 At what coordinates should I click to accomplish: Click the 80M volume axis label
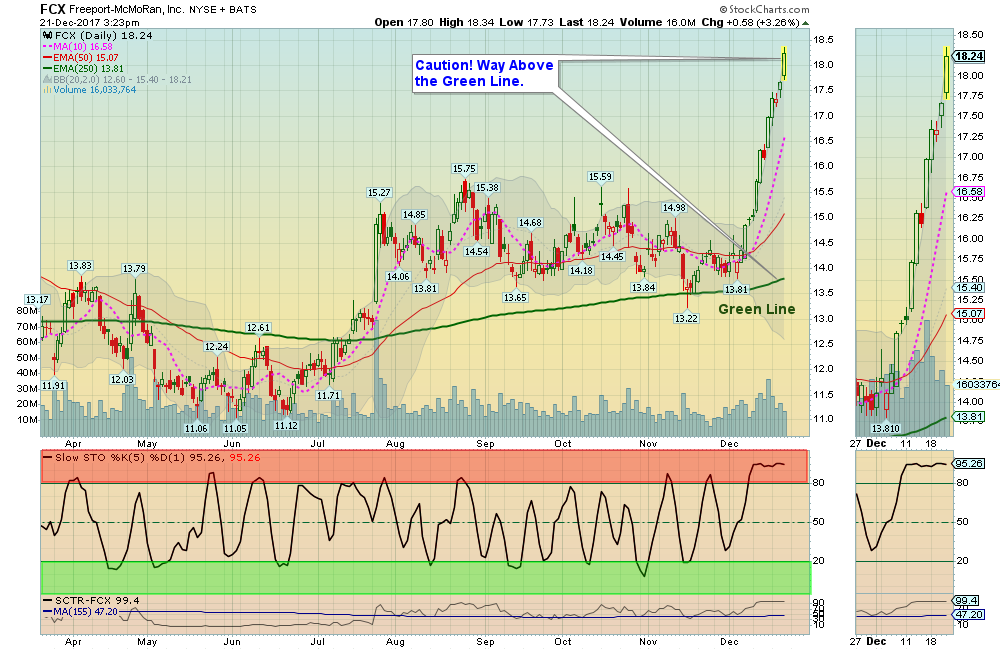coord(27,311)
